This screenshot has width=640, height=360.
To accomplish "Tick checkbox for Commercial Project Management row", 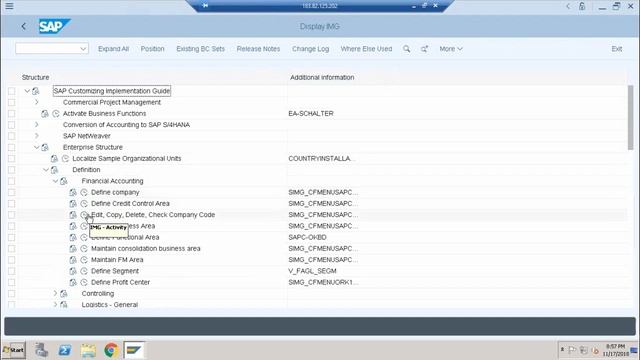I will pyautogui.click(x=11, y=102).
